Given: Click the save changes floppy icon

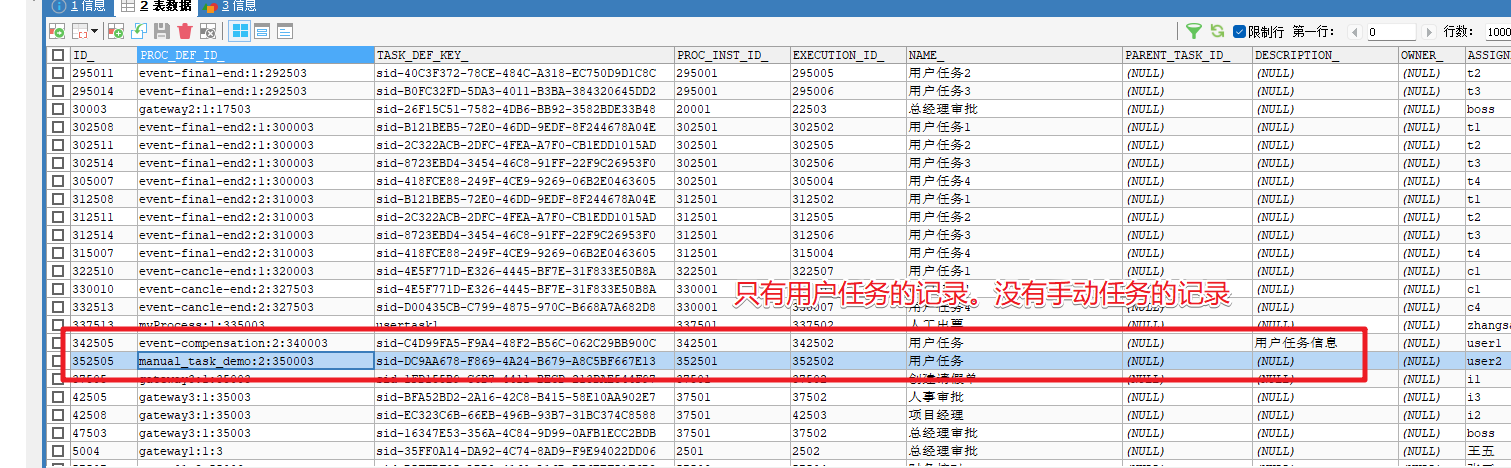Looking at the screenshot, I should tap(161, 32).
